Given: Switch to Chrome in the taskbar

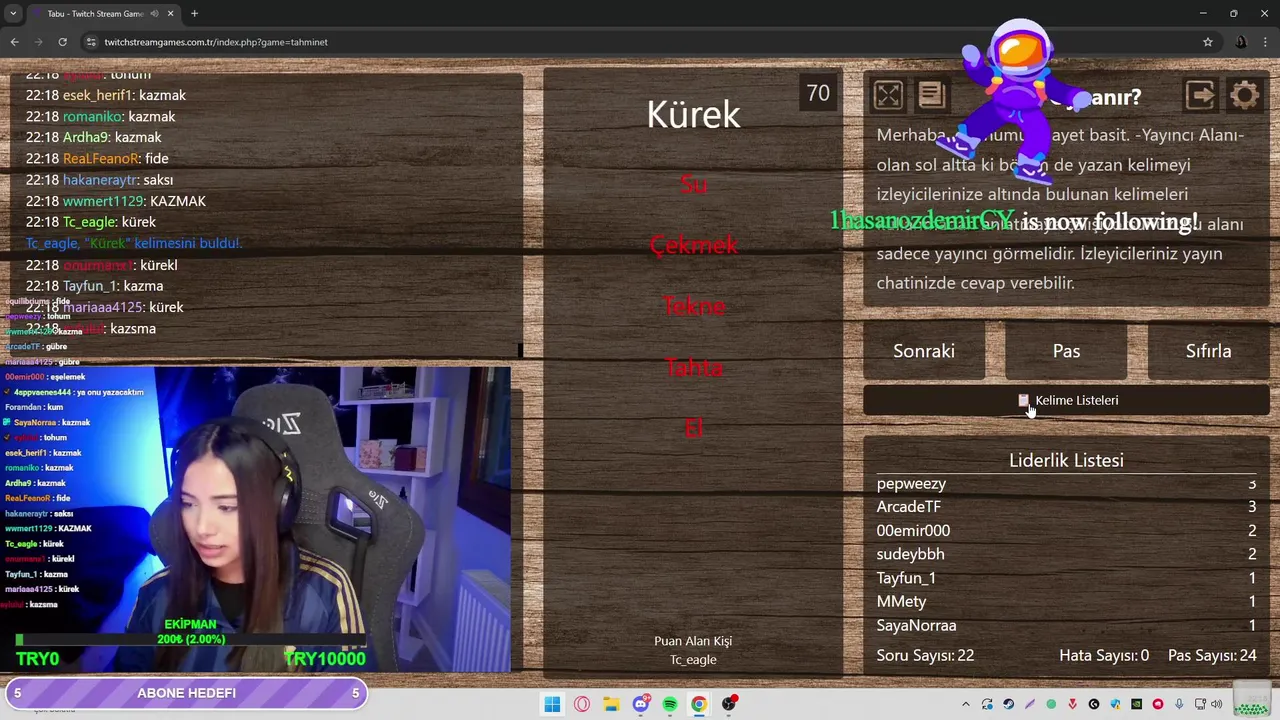Looking at the screenshot, I should [x=699, y=704].
